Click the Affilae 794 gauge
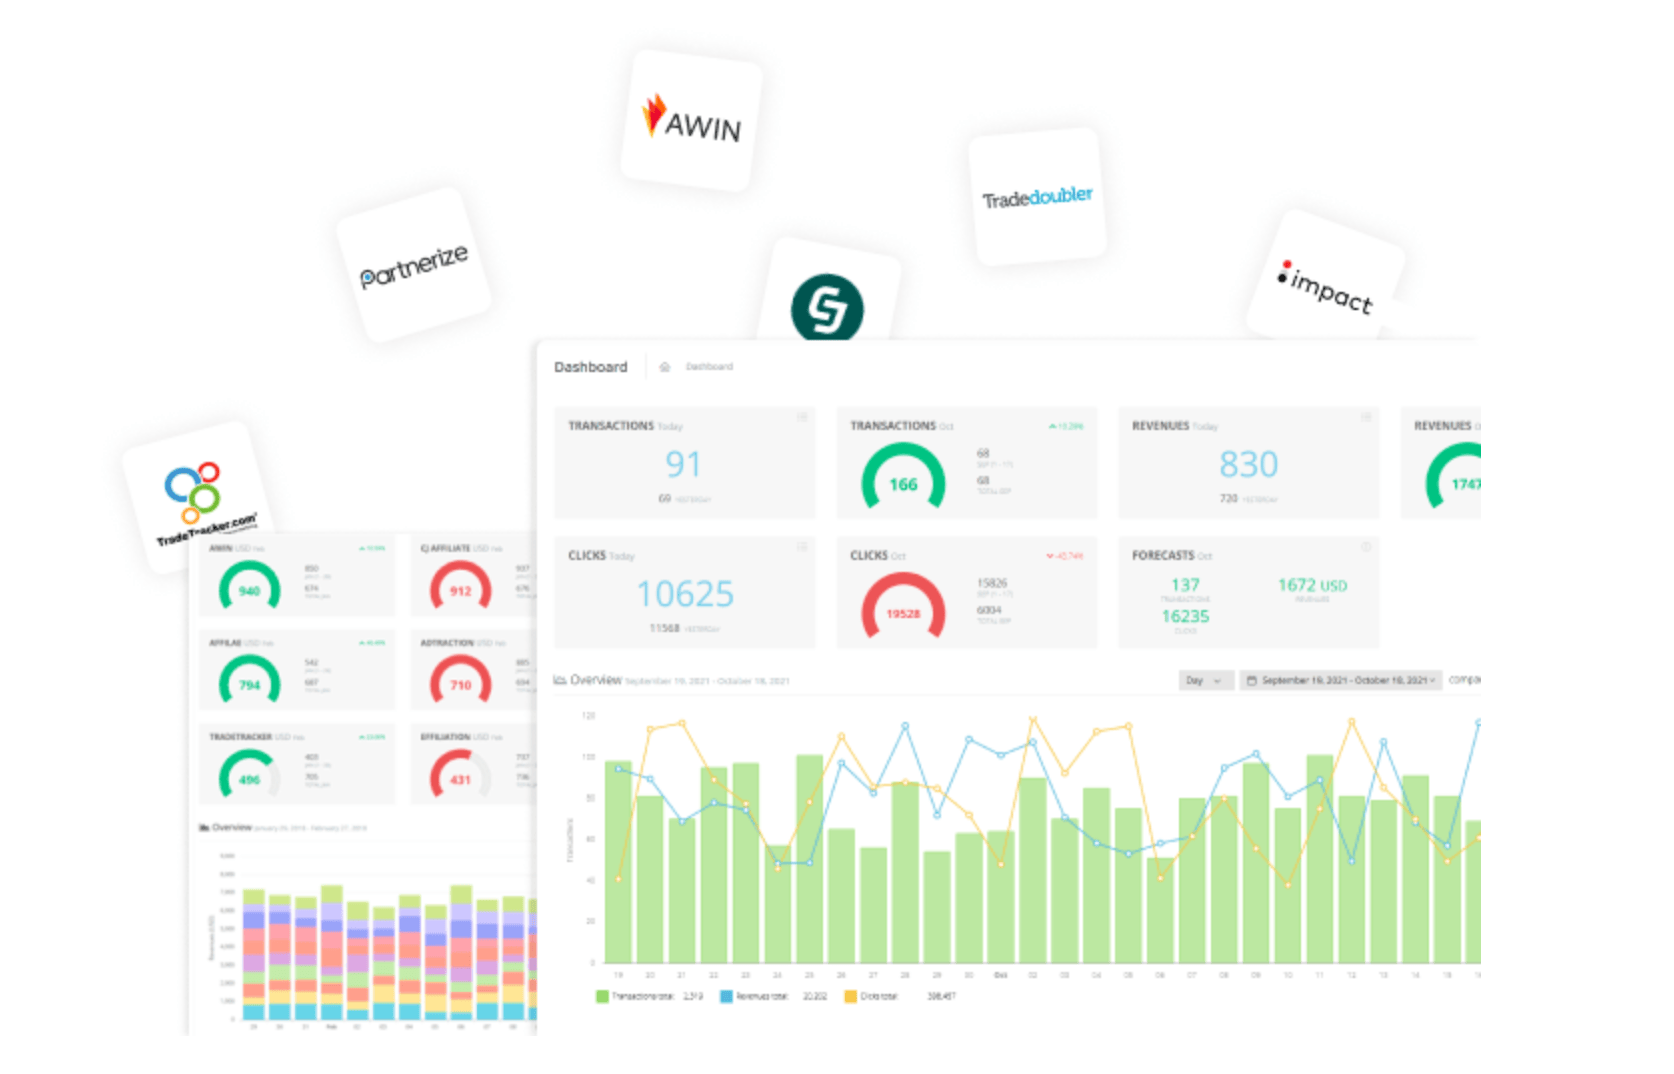This screenshot has width=1674, height=1074. (249, 680)
